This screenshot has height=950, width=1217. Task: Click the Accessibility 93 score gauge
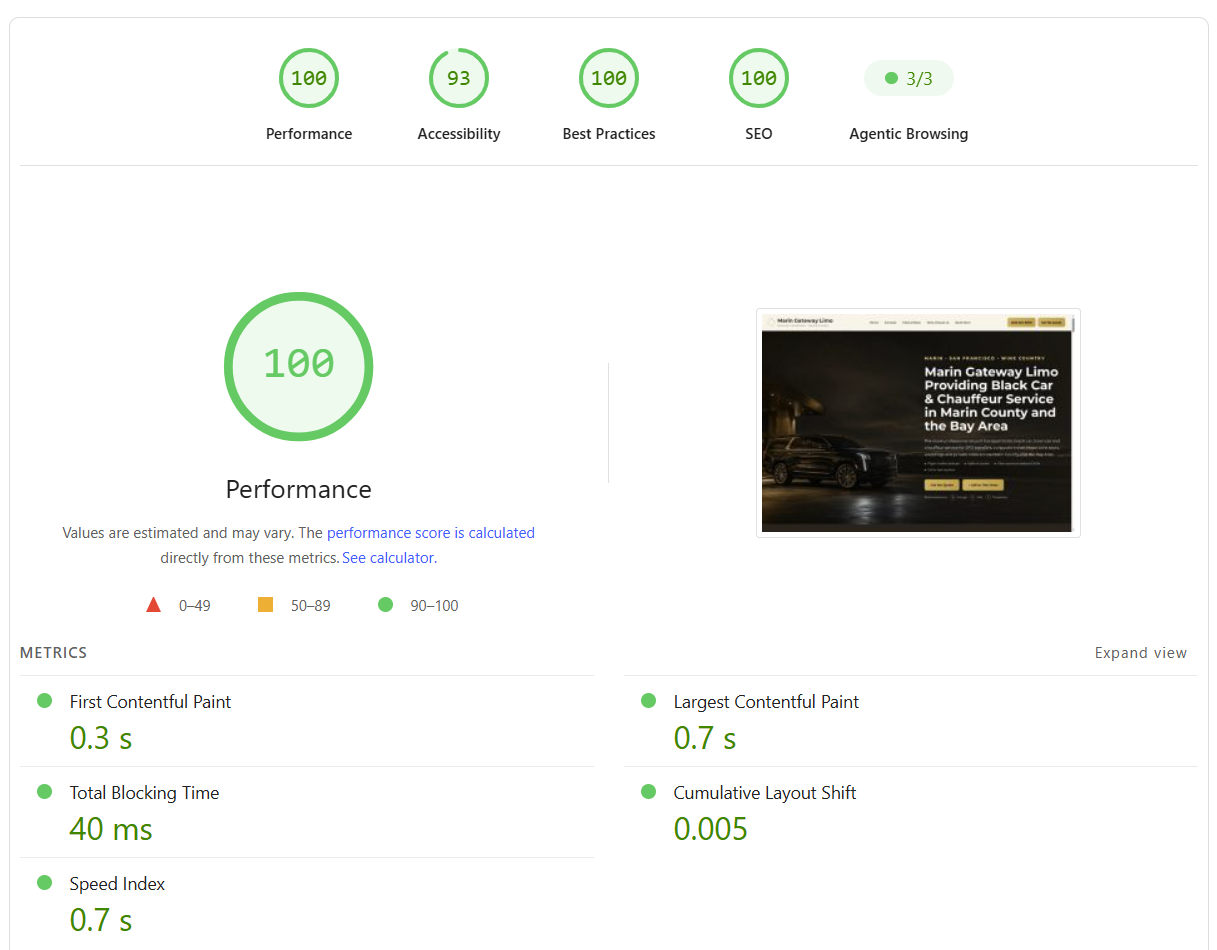tap(459, 78)
